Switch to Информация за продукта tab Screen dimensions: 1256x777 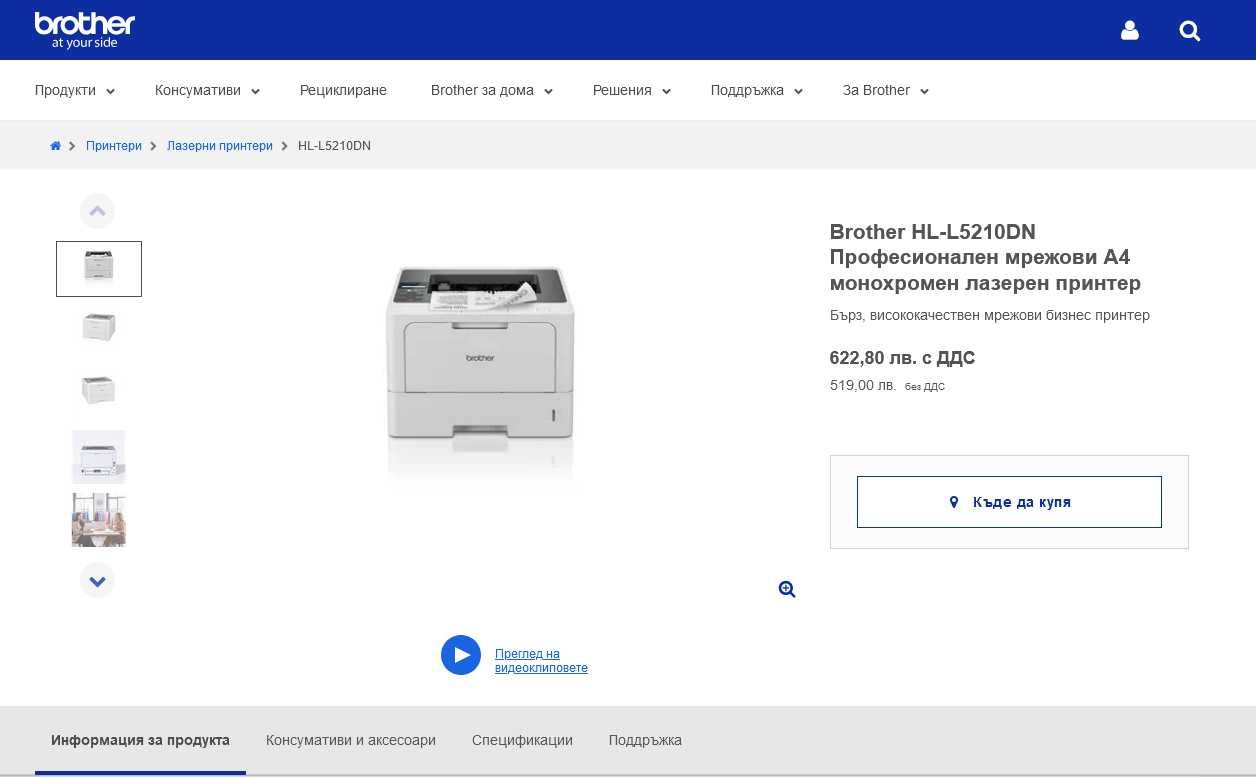coord(140,740)
